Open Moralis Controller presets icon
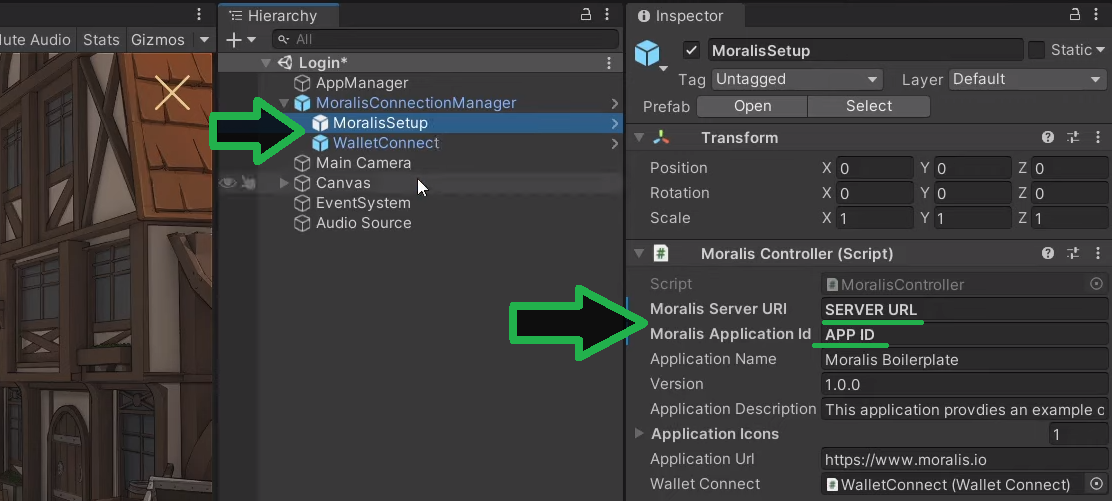1112x501 pixels. [1072, 253]
